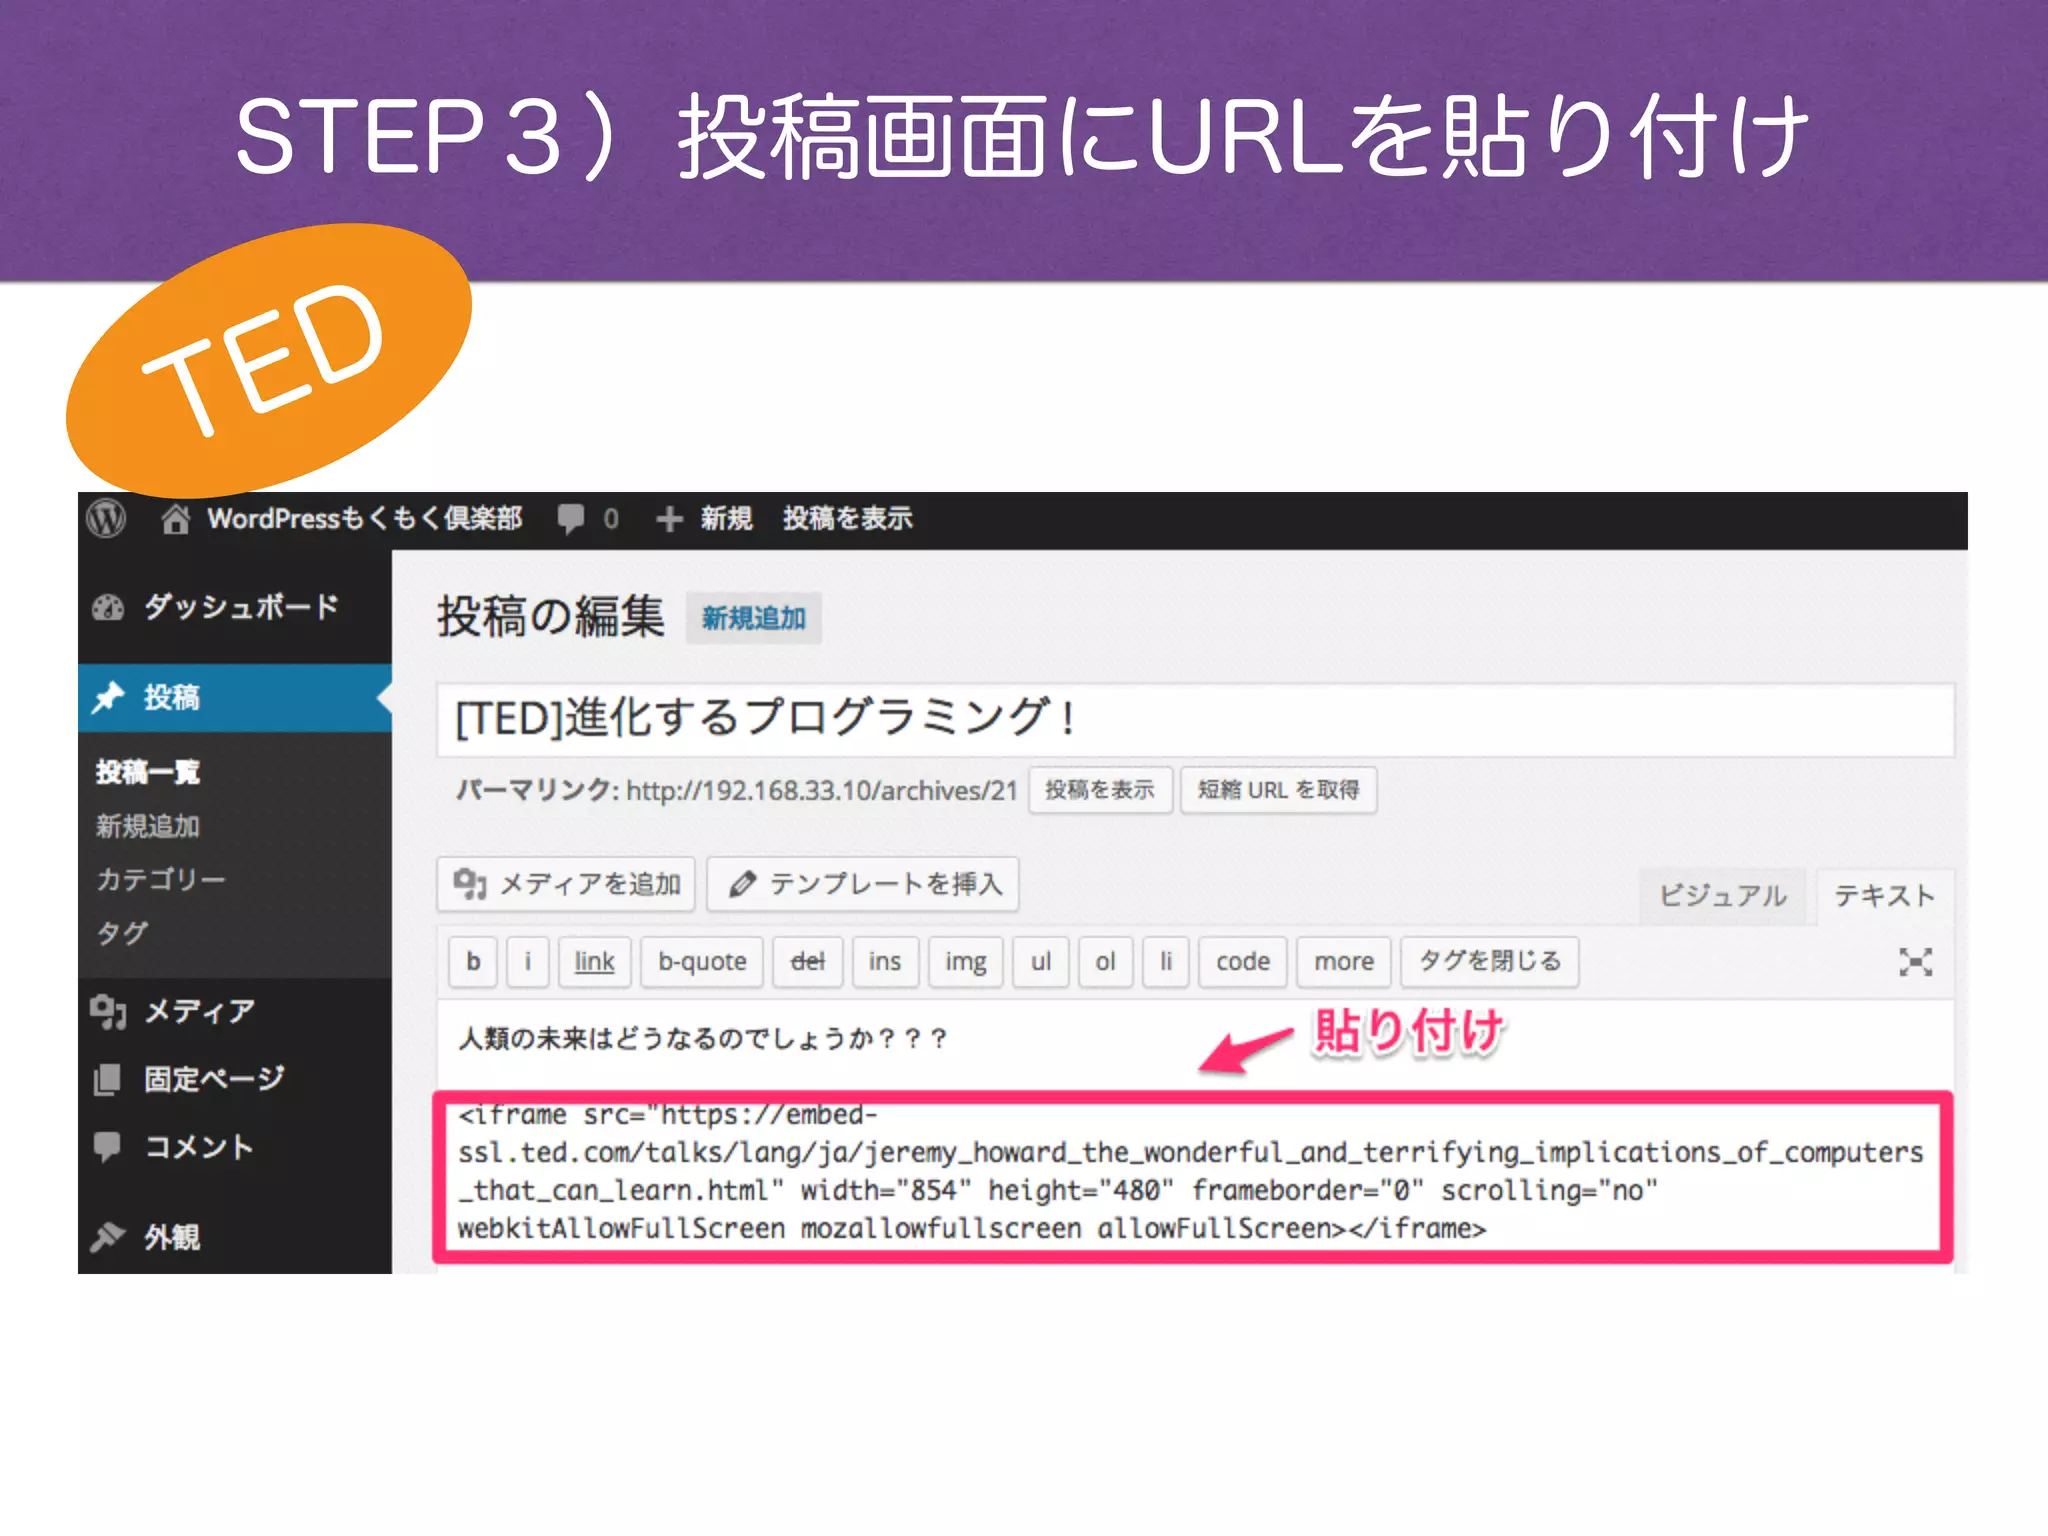This screenshot has height=1536, width=2048.
Task: Open タグ submenu item
Action: coord(122,933)
